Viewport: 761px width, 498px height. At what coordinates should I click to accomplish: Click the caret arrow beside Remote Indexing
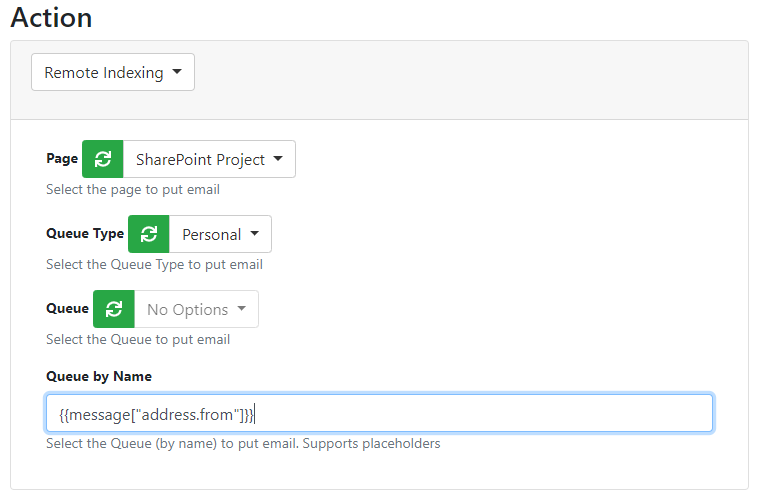[x=177, y=73]
